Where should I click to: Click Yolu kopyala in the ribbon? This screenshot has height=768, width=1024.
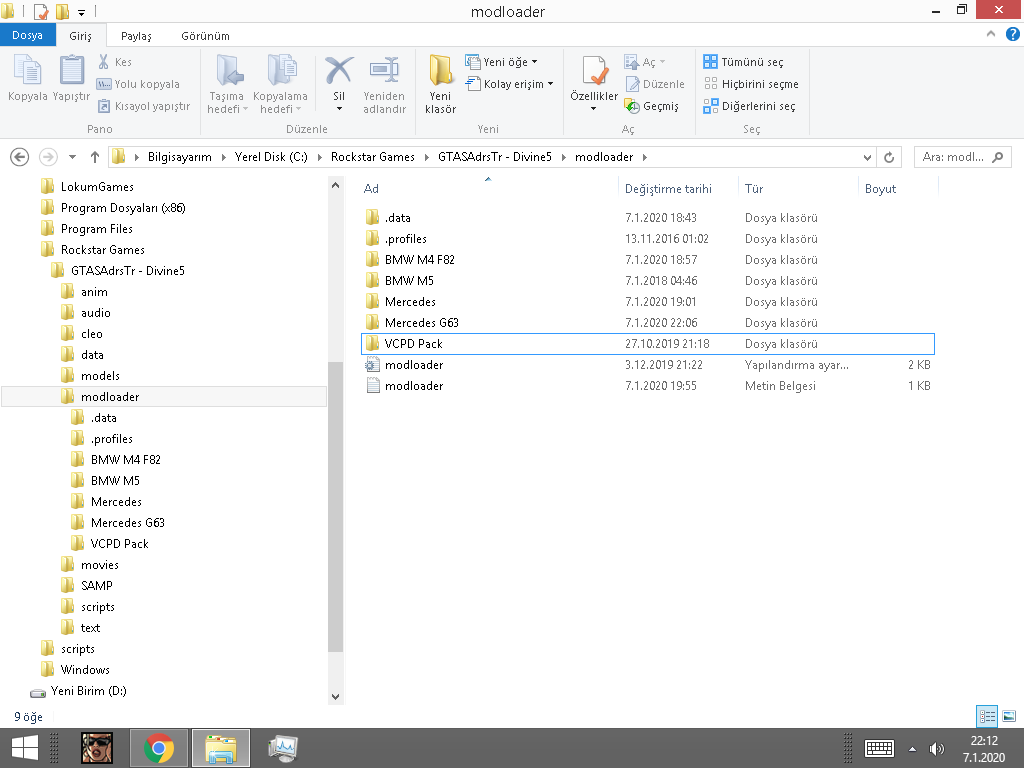[x=138, y=84]
